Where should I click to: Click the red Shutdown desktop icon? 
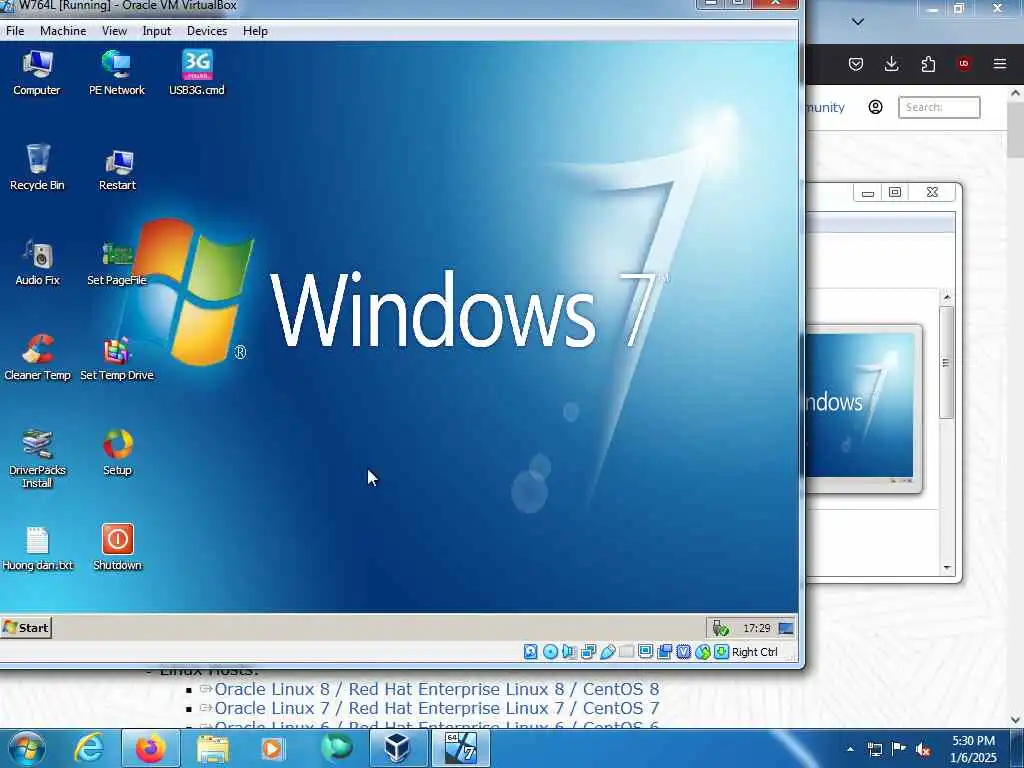click(x=118, y=547)
